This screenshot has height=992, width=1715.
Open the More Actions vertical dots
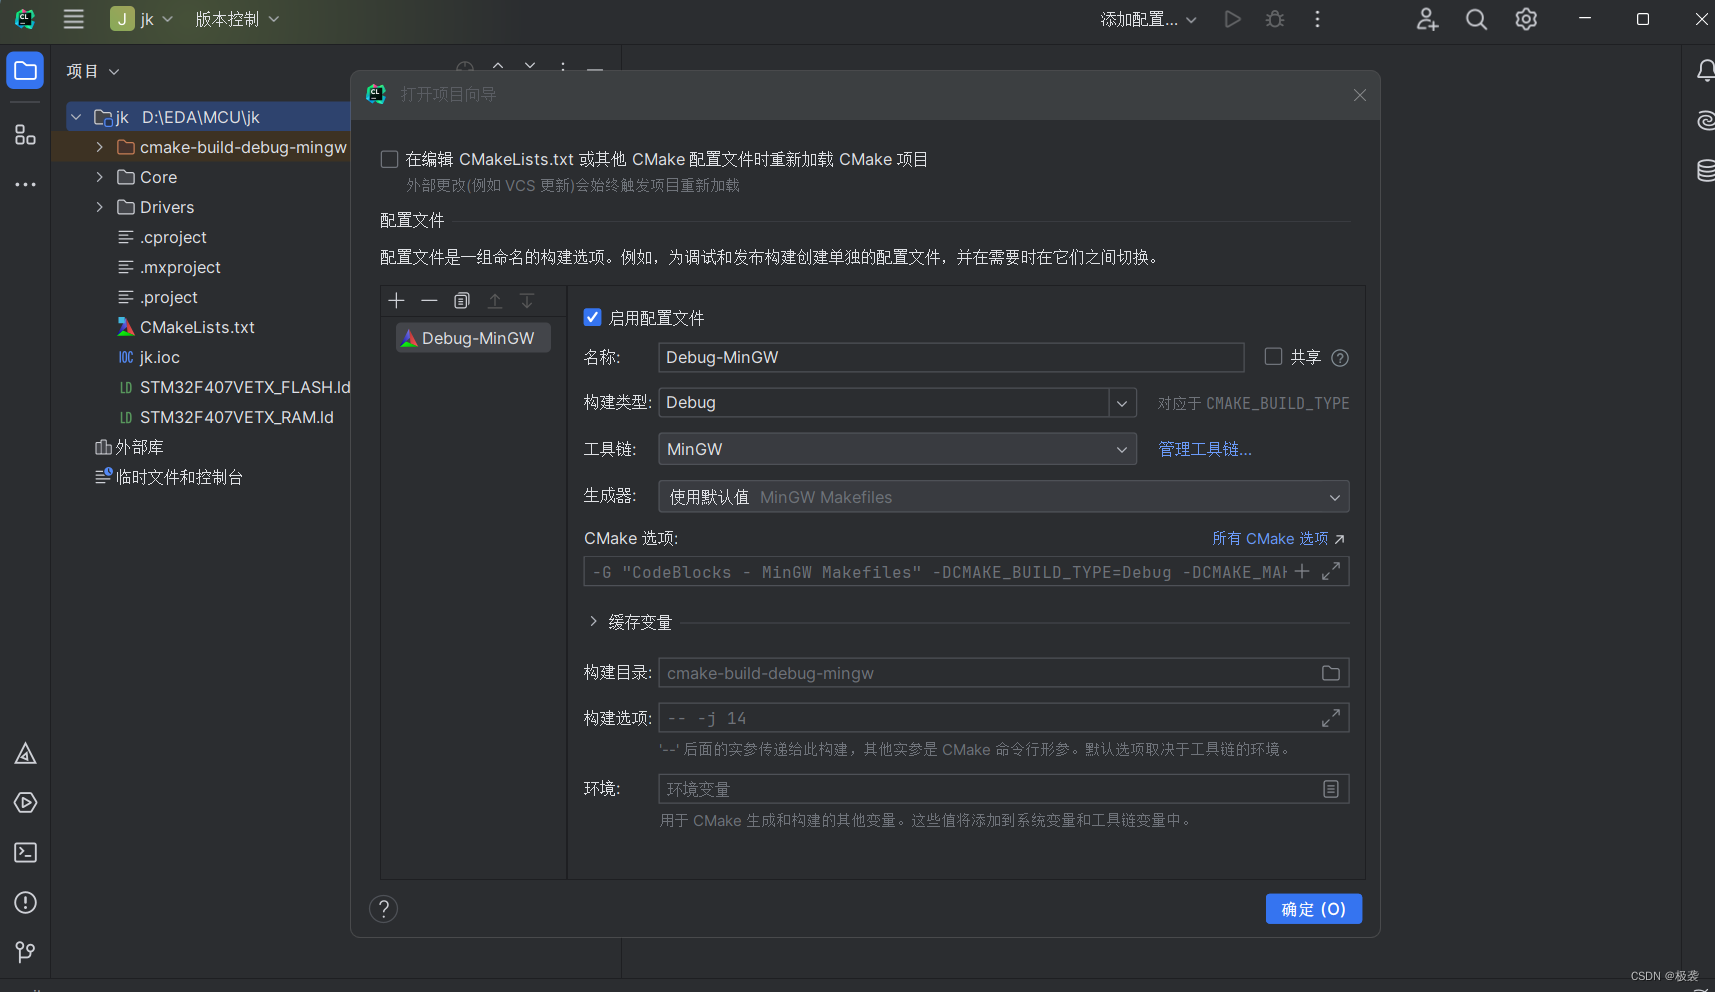coord(1317,19)
